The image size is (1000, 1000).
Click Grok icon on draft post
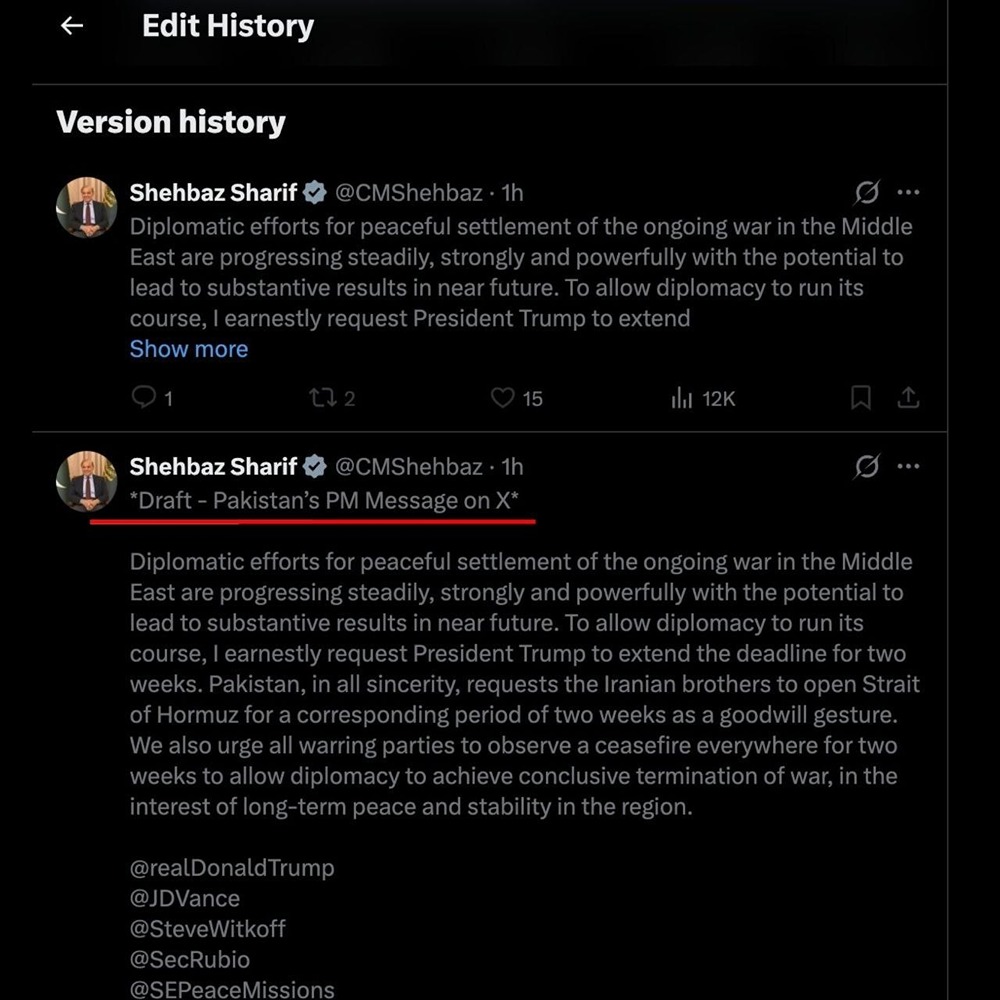pyautogui.click(x=867, y=466)
